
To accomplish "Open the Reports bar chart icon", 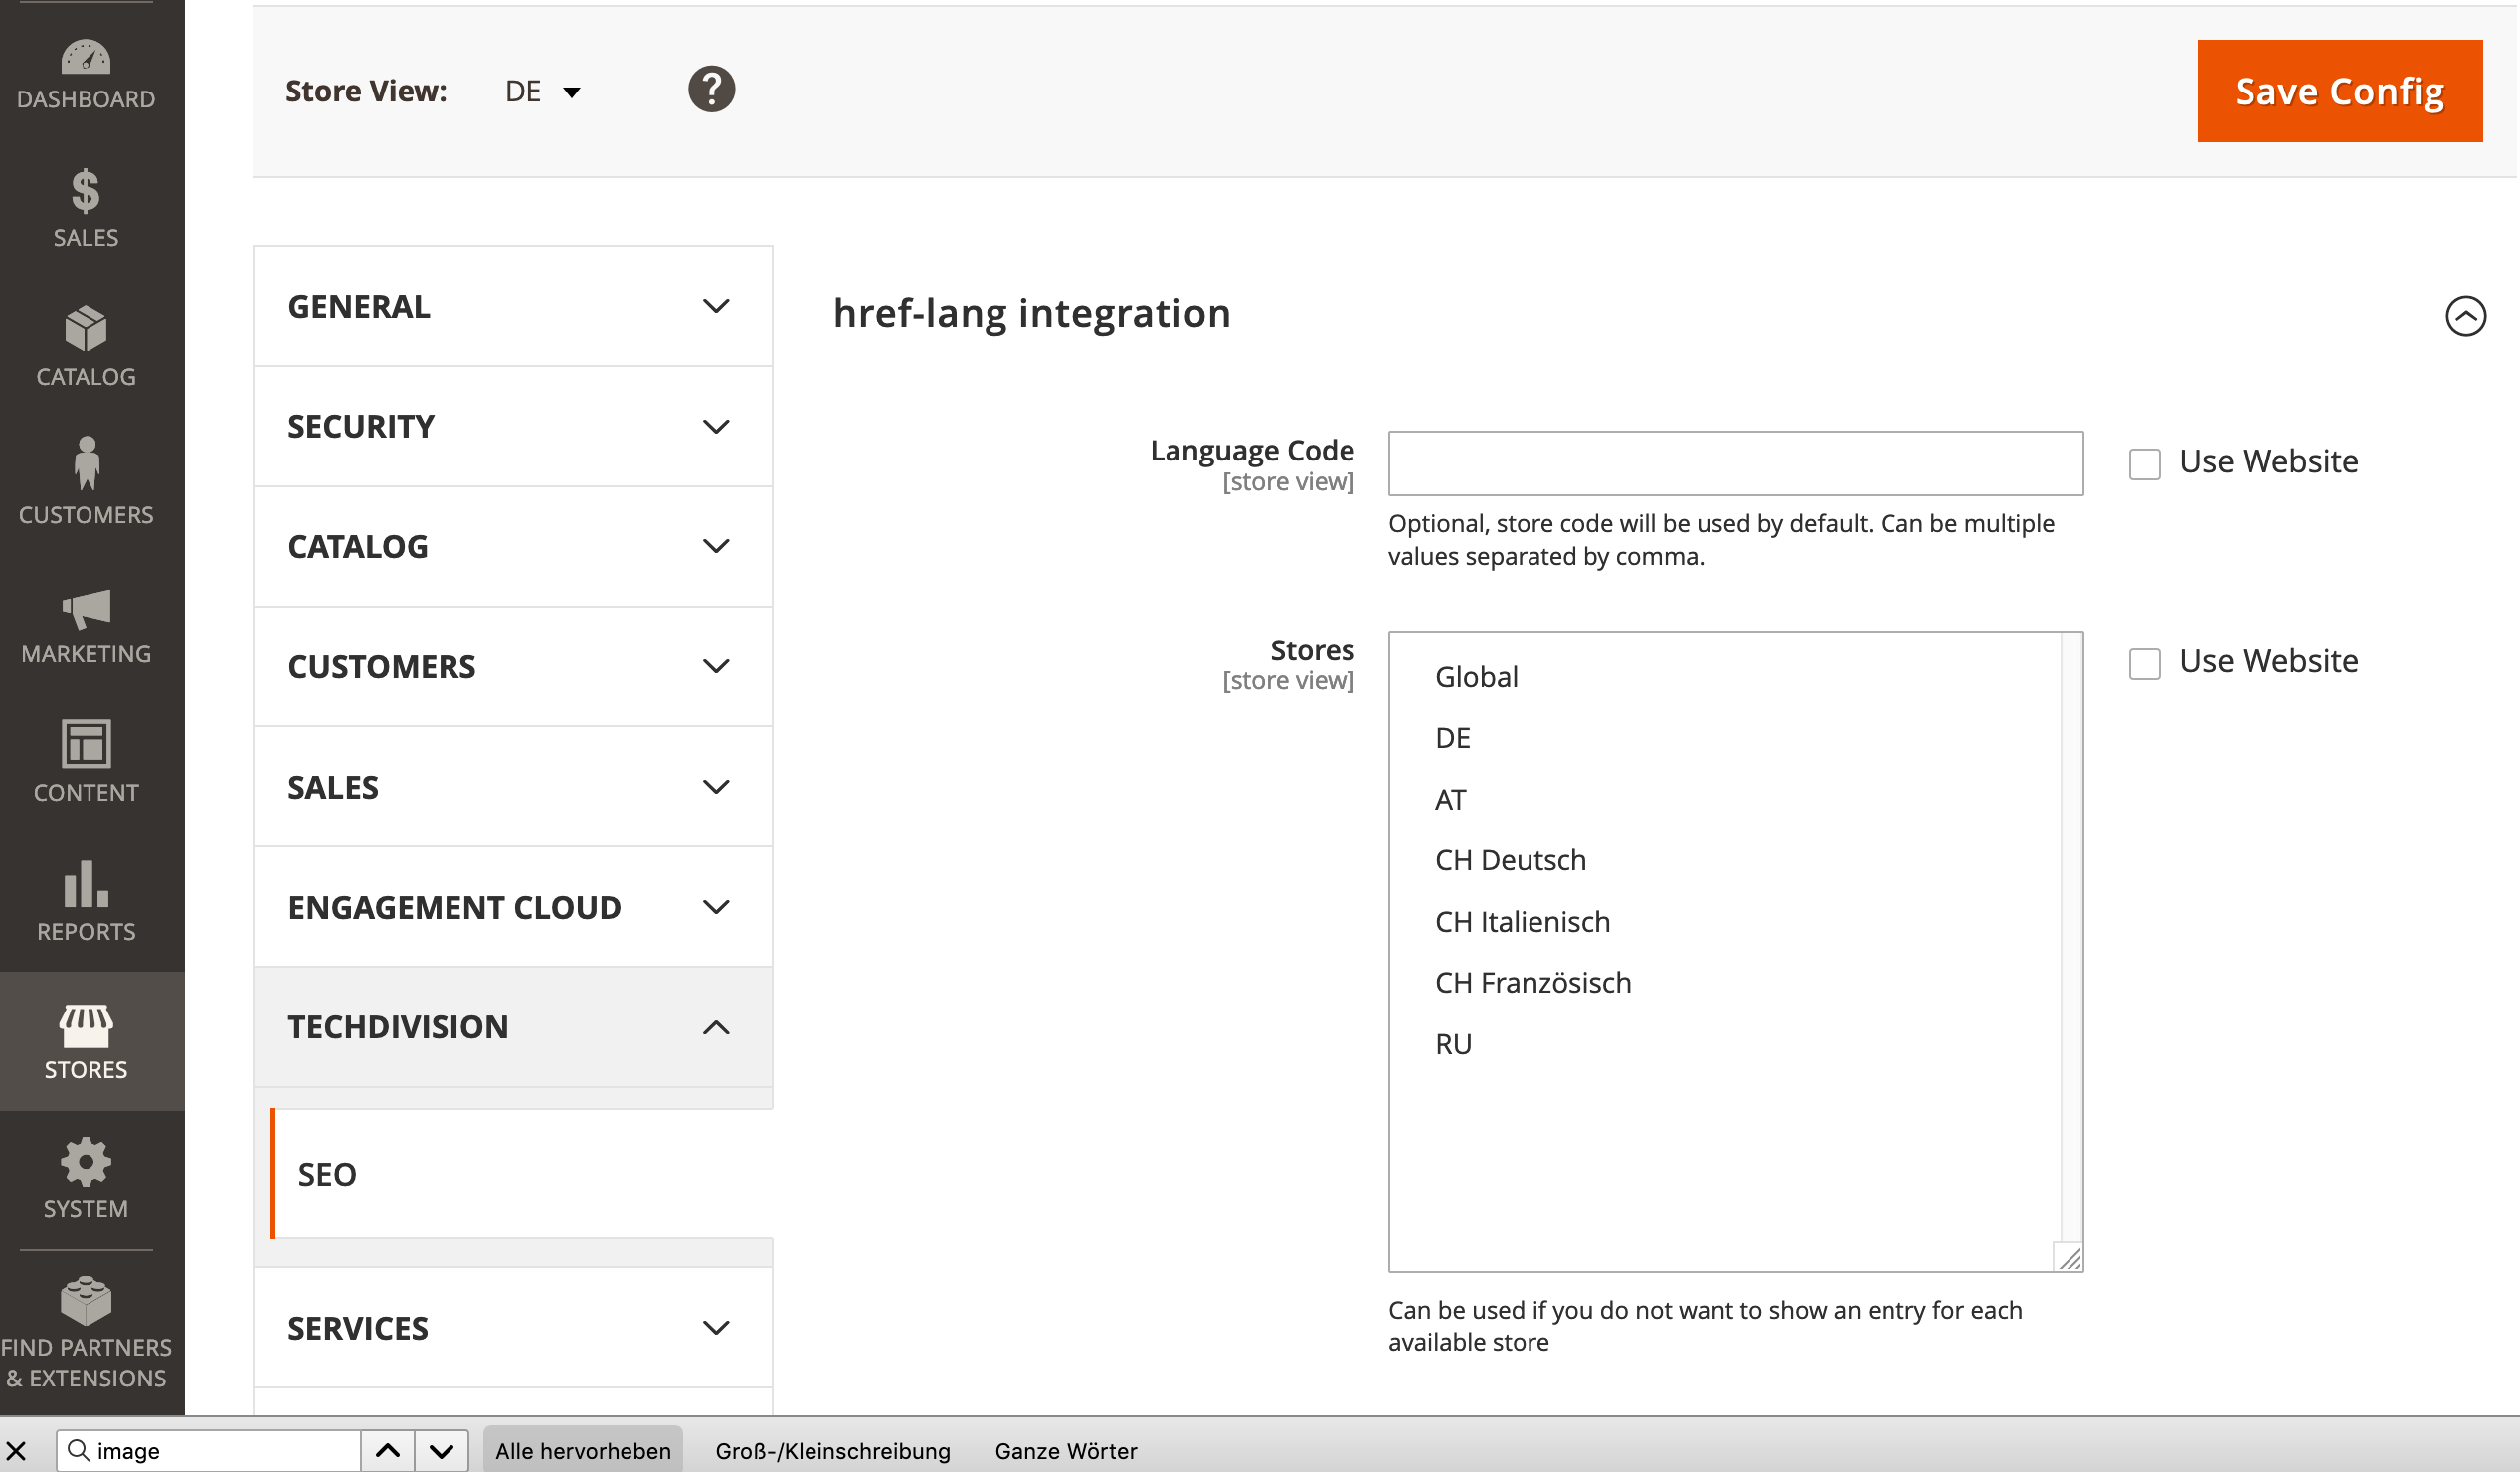I will (86, 884).
